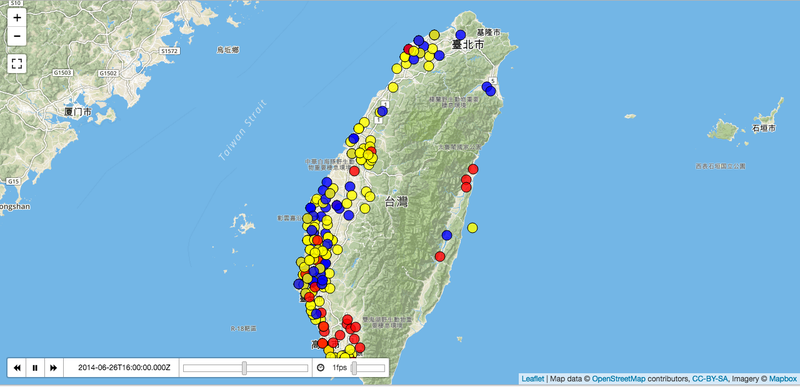This screenshot has height=387, width=800.
Task: Toggle fullscreen map view
Action: tap(17, 64)
